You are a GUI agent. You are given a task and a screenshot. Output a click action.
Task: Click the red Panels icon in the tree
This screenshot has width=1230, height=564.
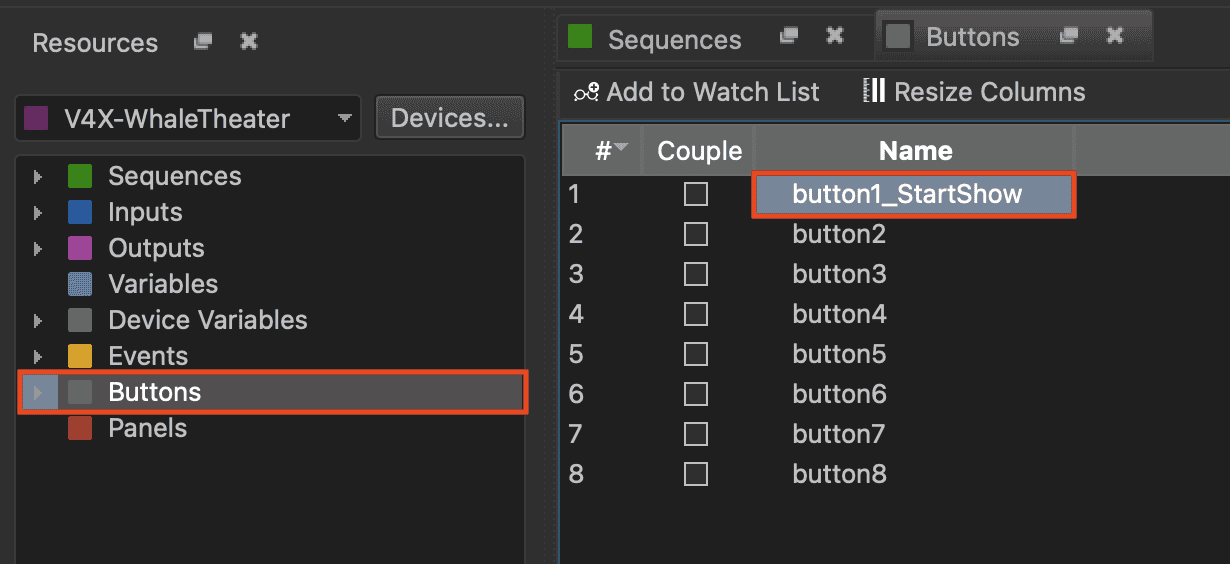(x=80, y=429)
